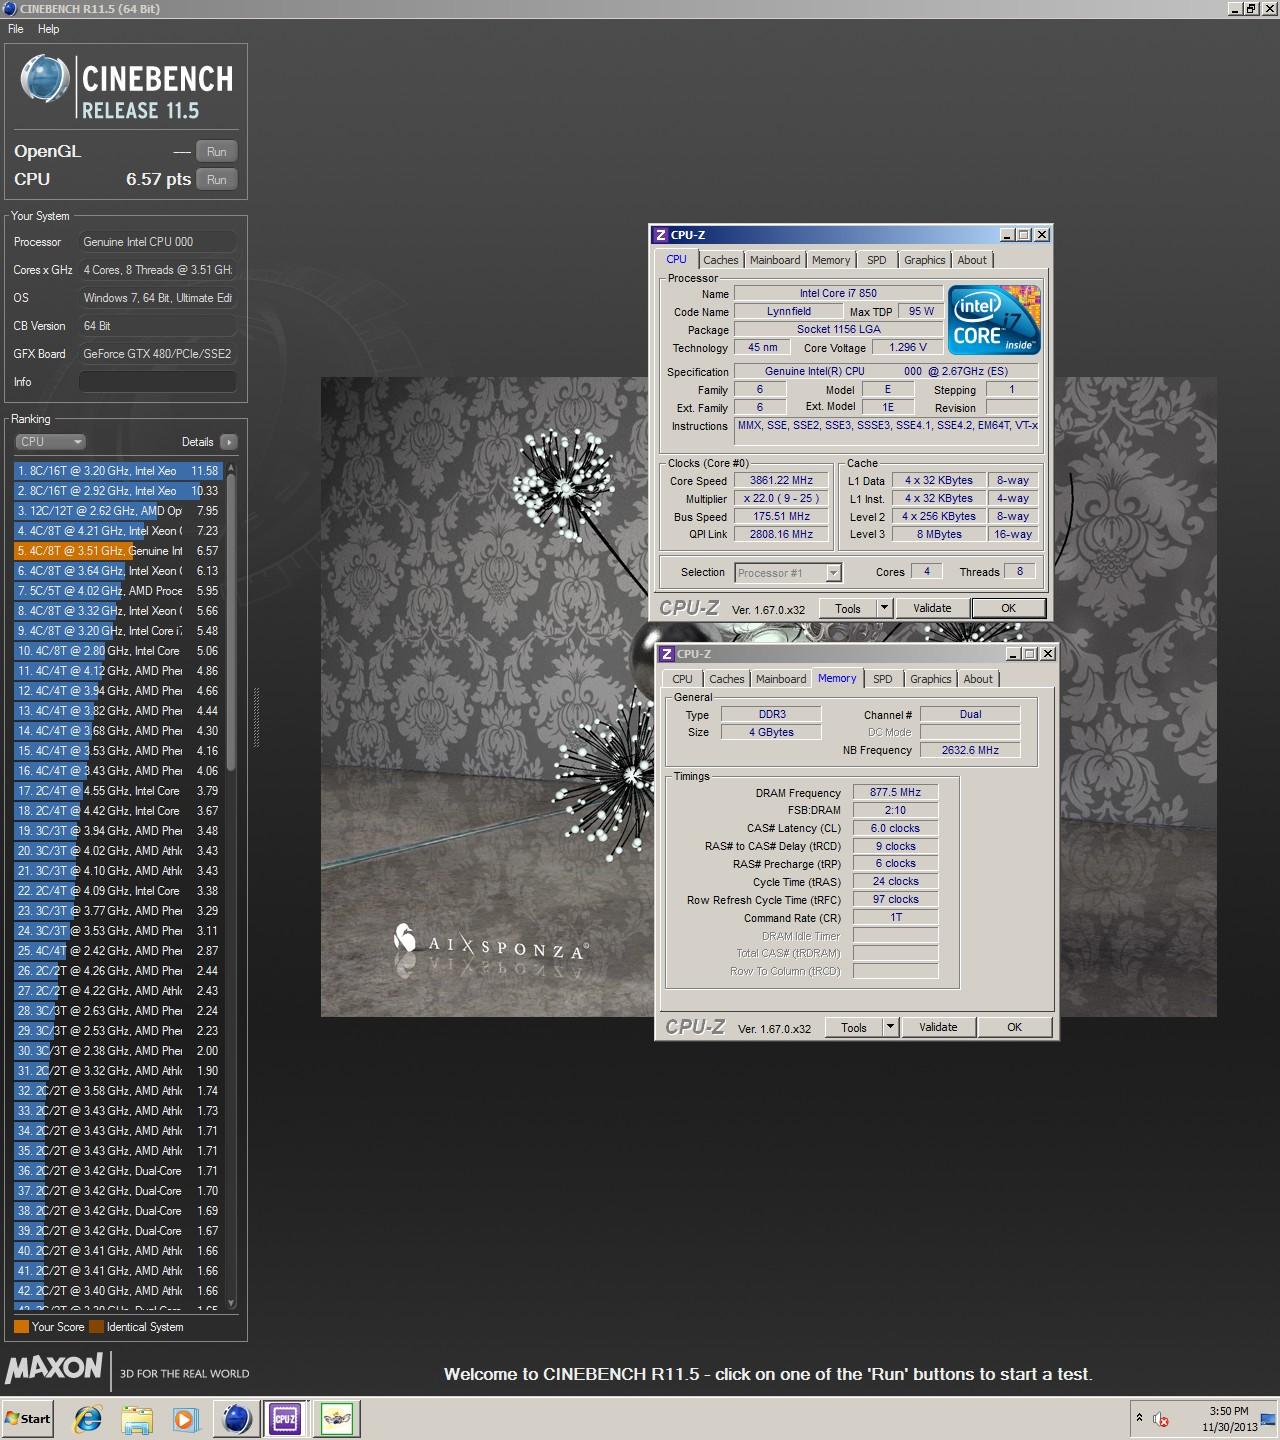Click the CPU-Z icon in top window title bar

660,235
